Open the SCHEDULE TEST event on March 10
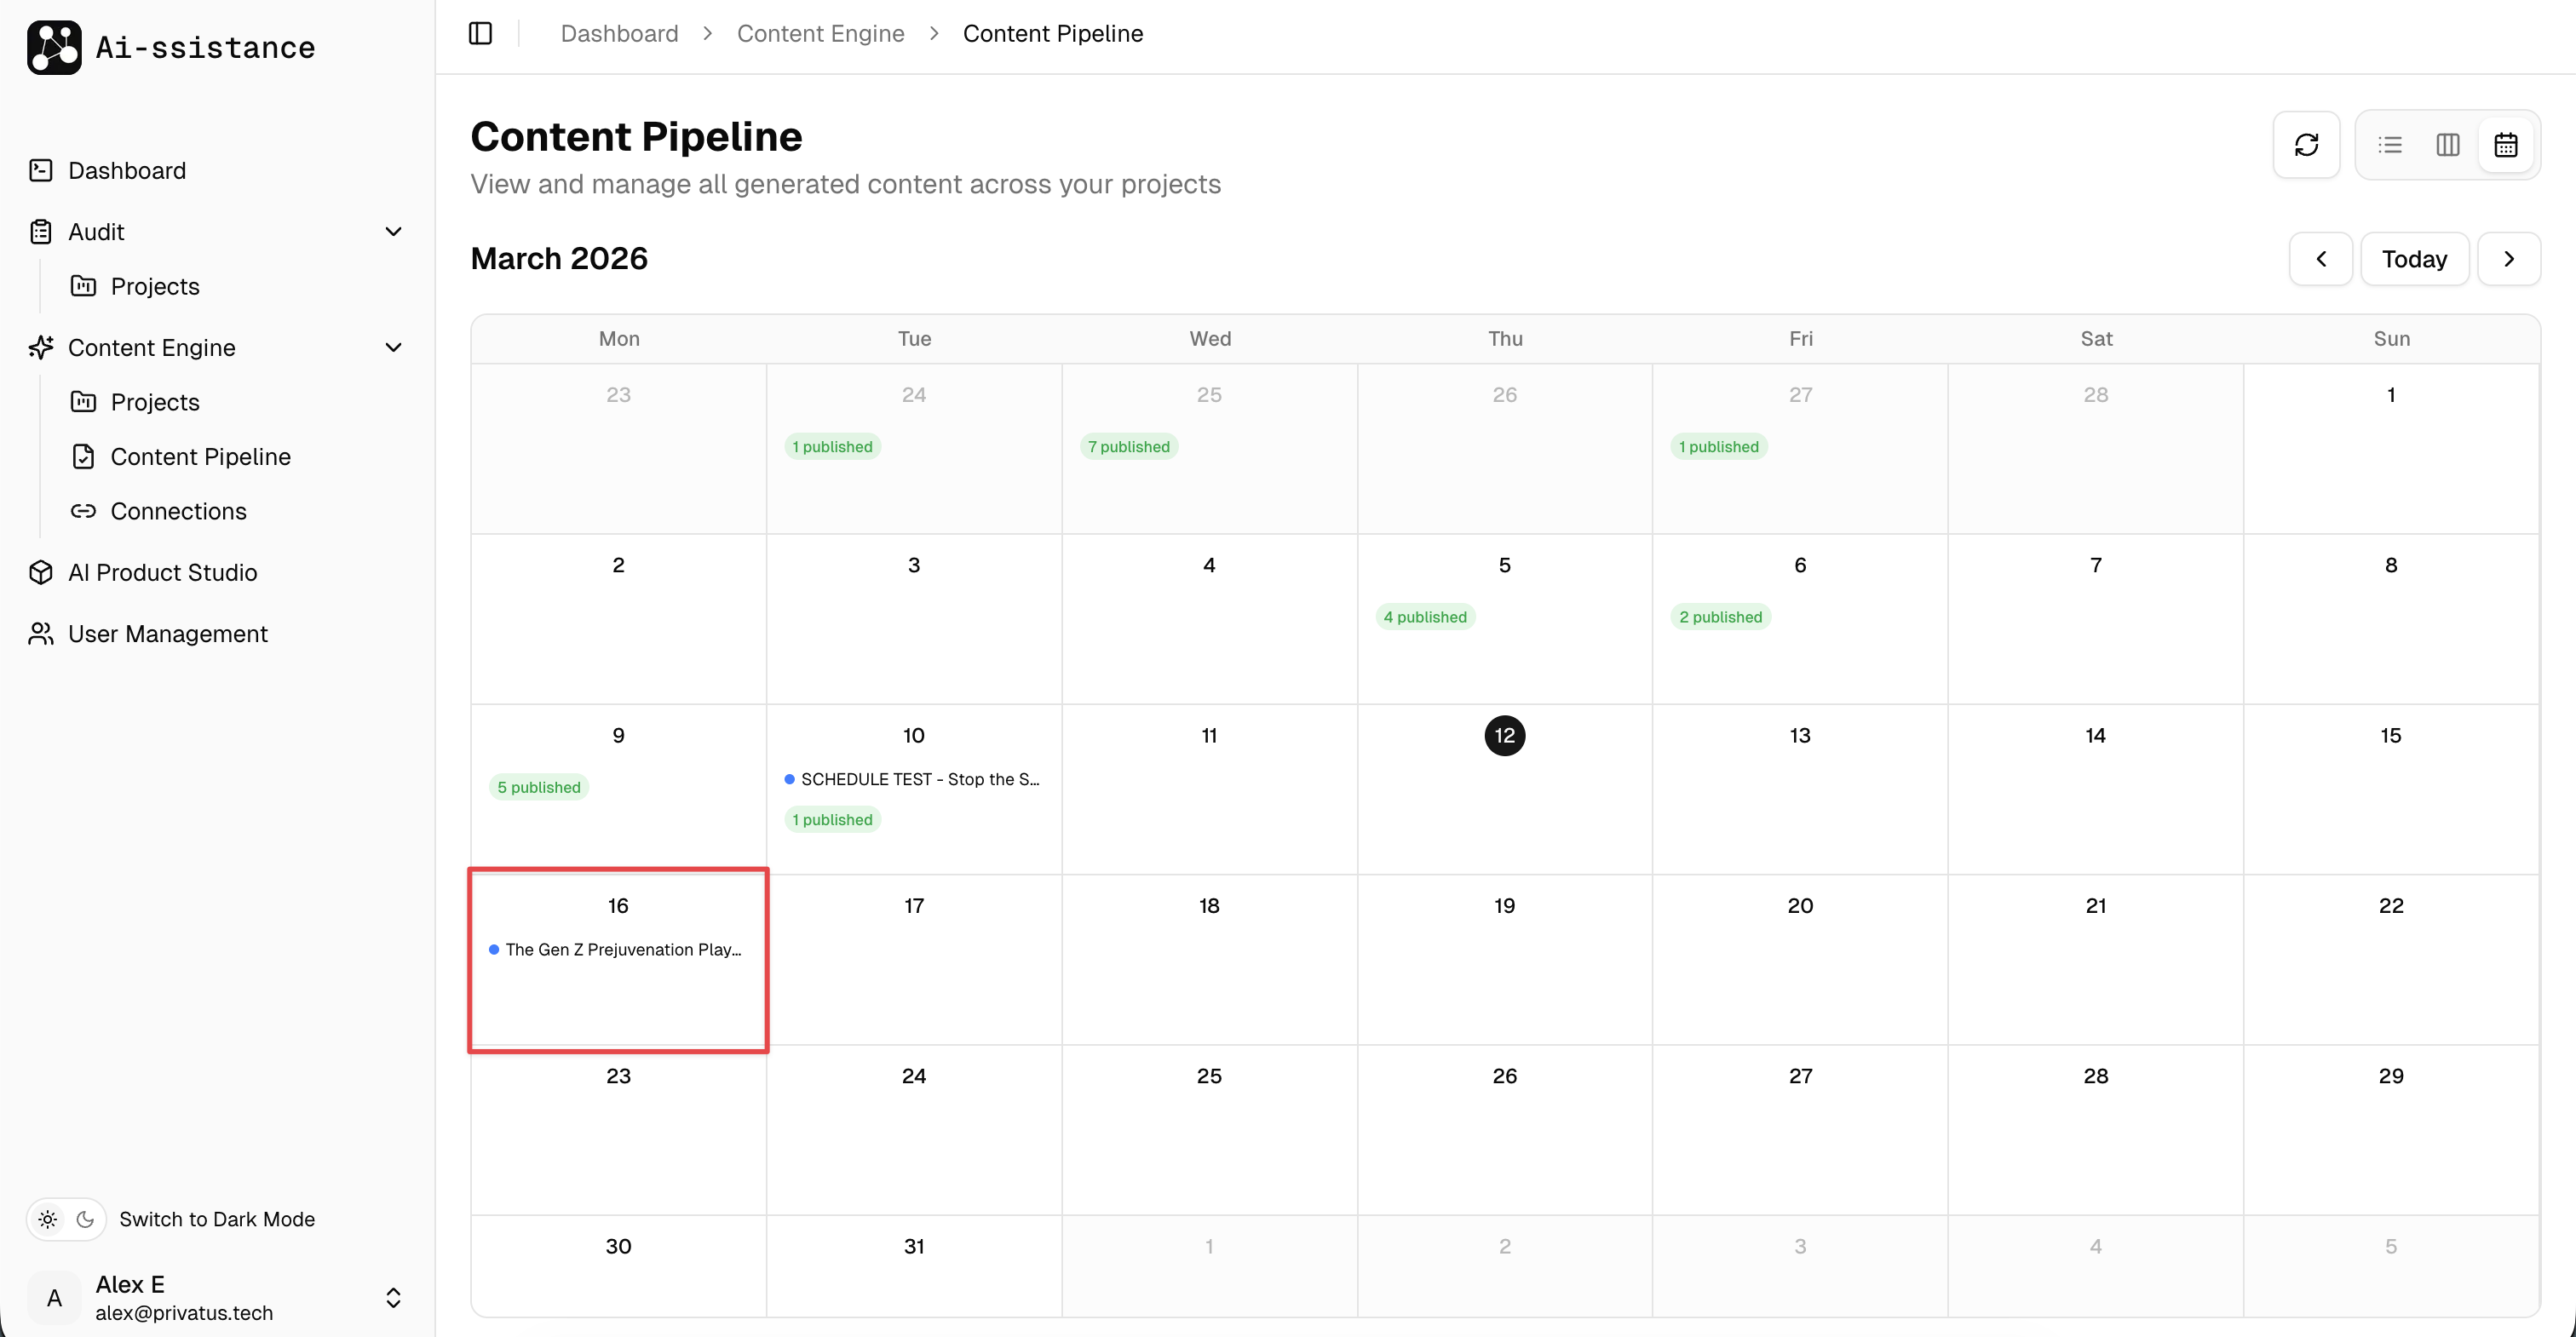Image resolution: width=2576 pixels, height=1337 pixels. click(913, 779)
